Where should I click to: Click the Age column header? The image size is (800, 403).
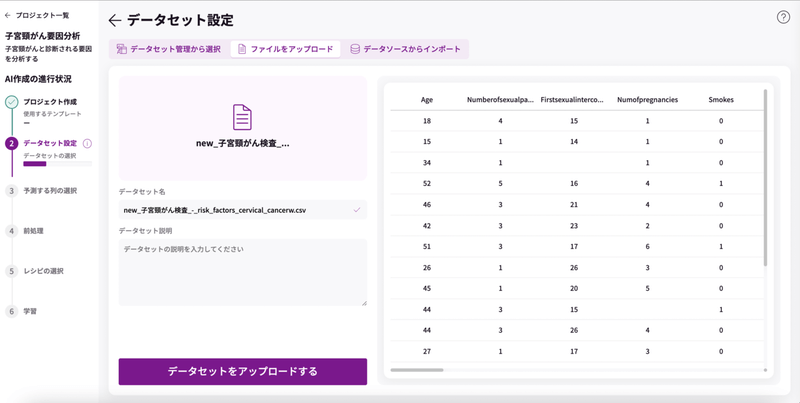[427, 100]
